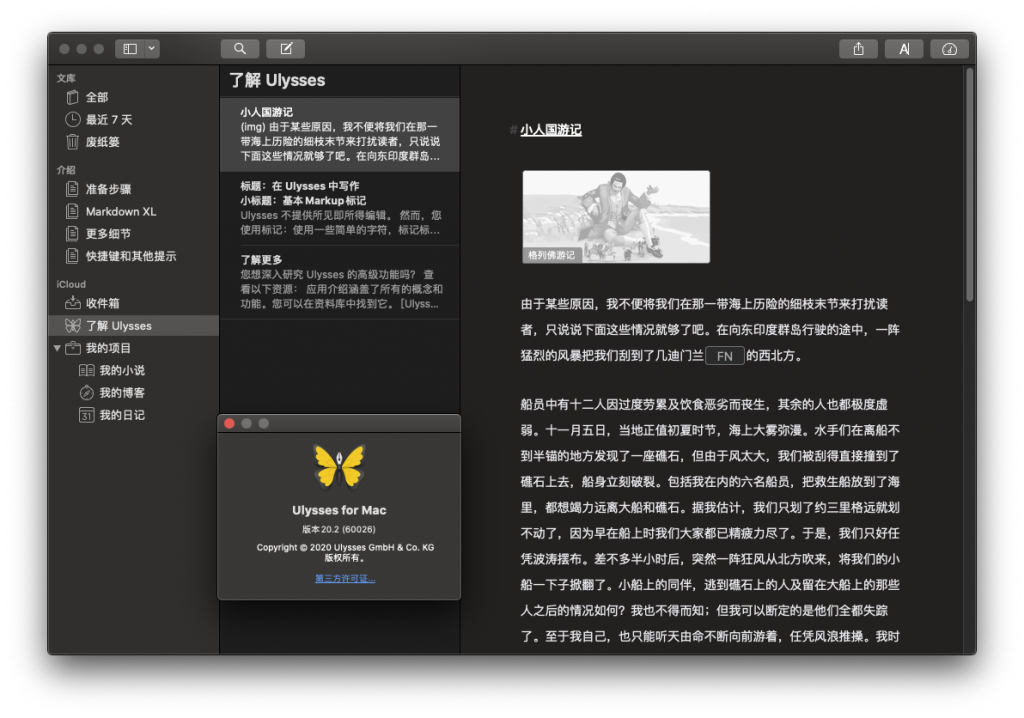Image resolution: width=1024 pixels, height=718 pixels.
Task: Click the 版本 20.2 (60026) text
Action: coord(339,529)
